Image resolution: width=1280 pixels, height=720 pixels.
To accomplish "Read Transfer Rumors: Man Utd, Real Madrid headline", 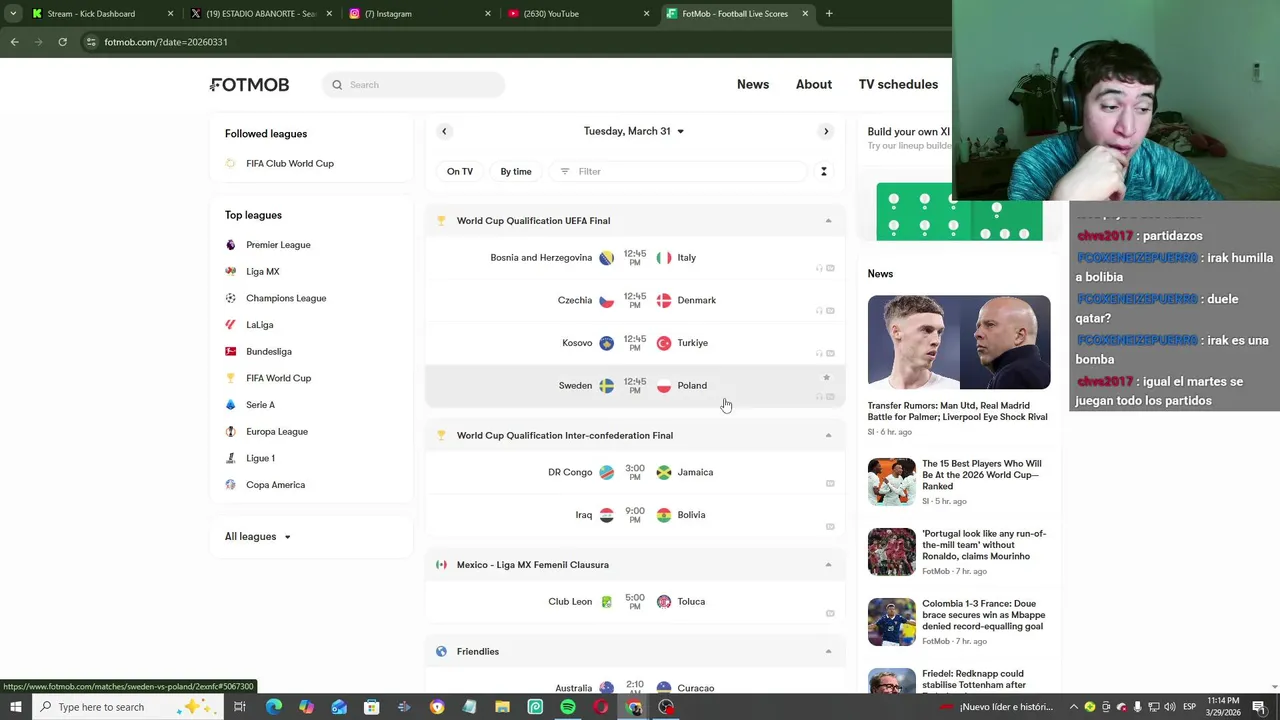I will click(x=958, y=411).
